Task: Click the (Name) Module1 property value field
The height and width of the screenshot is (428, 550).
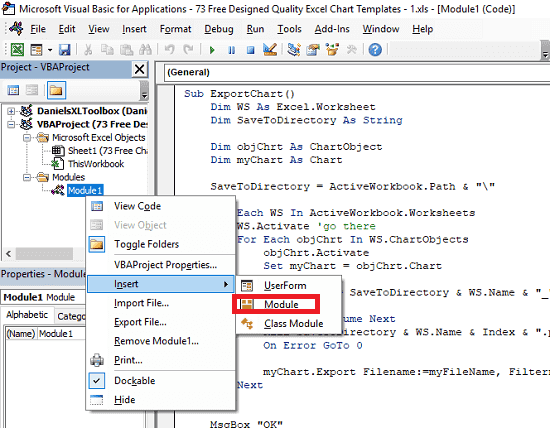Action: tap(62, 334)
